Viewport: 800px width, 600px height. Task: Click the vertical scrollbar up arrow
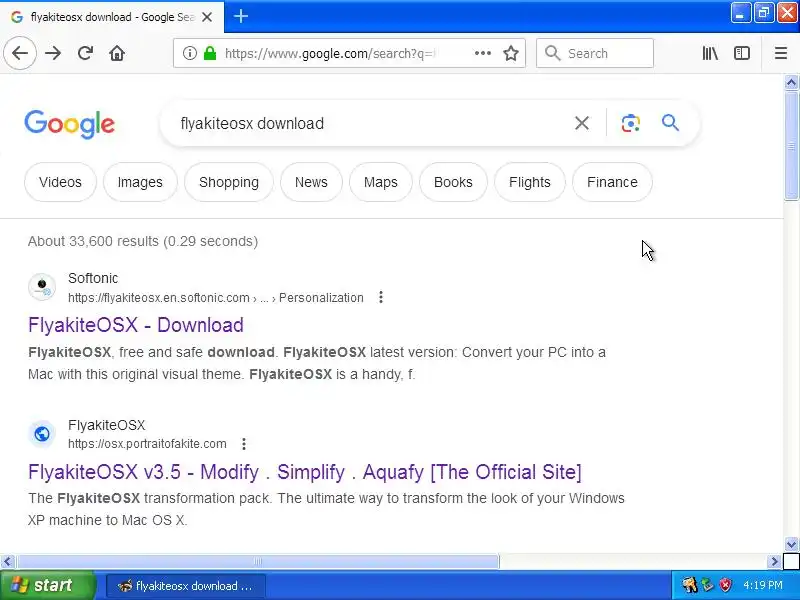click(x=791, y=82)
